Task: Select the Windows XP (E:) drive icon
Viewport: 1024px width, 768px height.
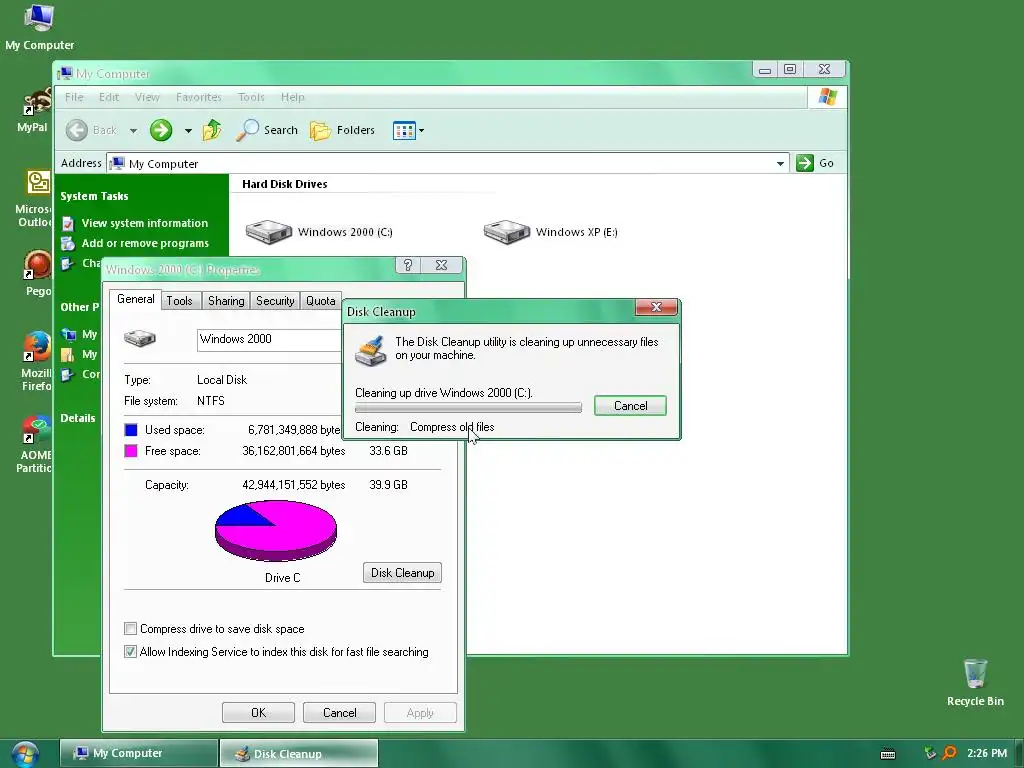Action: pos(506,232)
